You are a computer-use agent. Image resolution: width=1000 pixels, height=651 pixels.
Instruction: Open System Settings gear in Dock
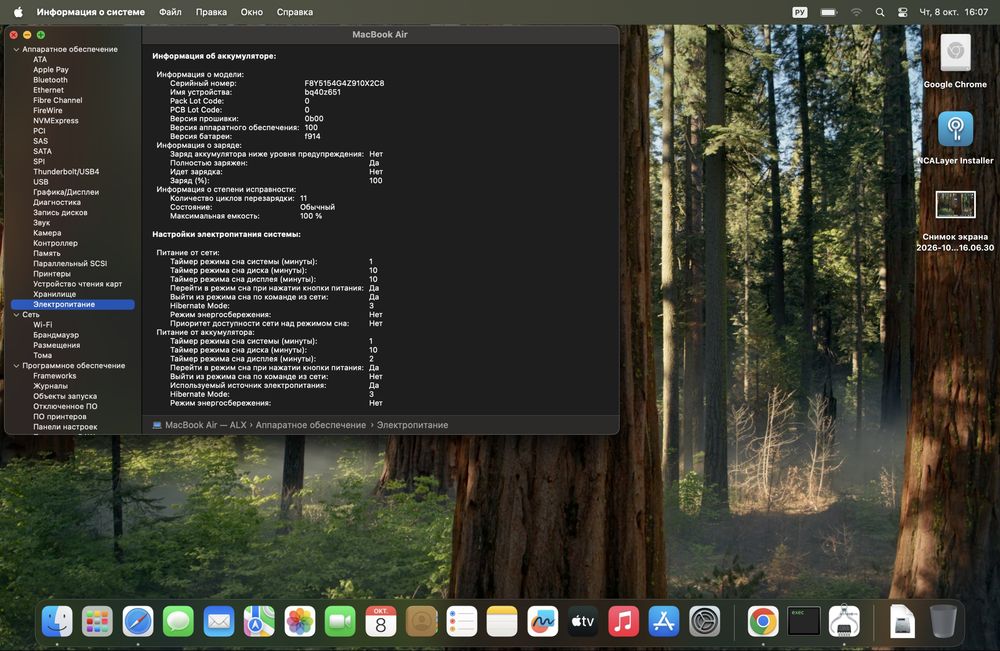704,621
